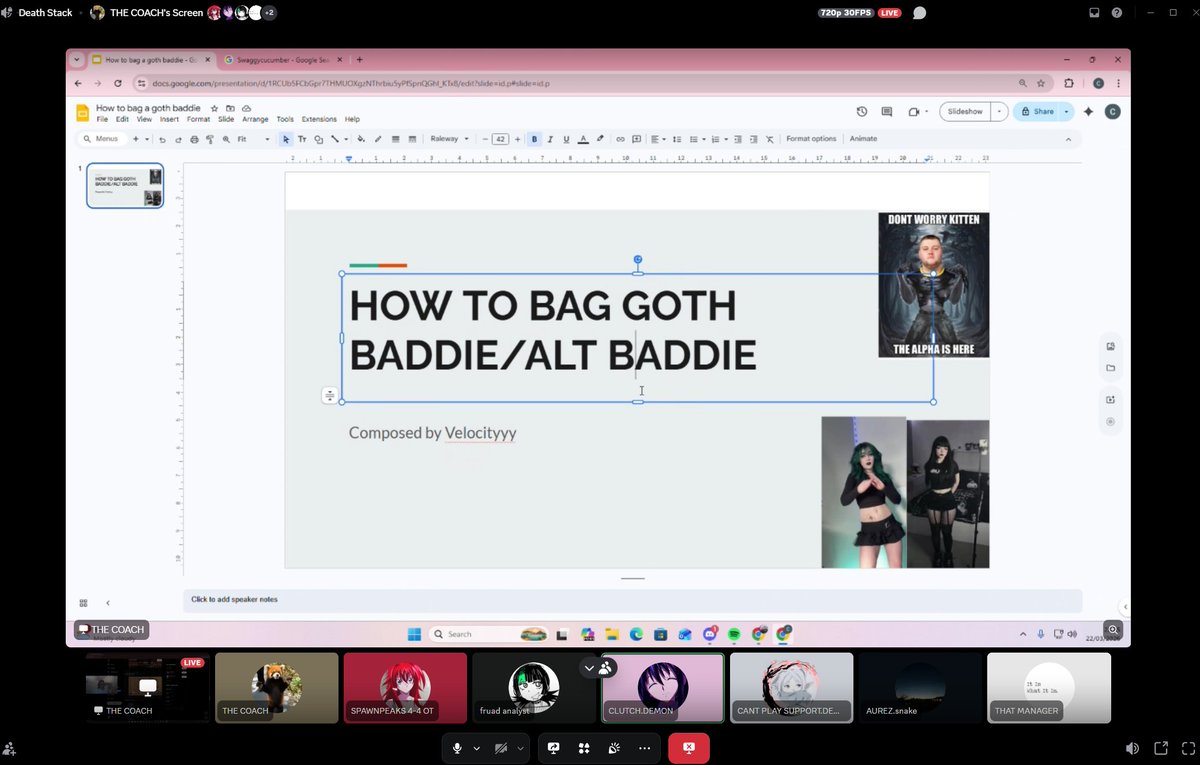1200x765 pixels.
Task: Invite friends icon at bottom left
Action: [x=9, y=747]
